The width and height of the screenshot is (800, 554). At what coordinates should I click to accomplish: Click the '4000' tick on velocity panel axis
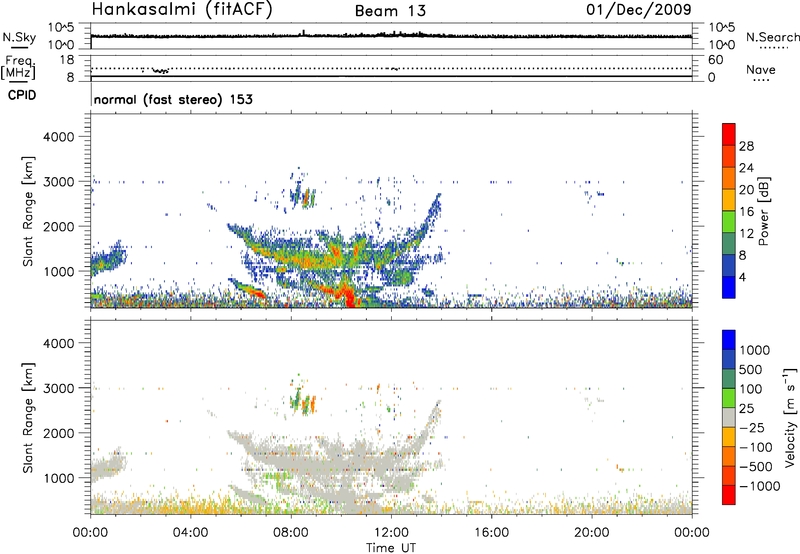coord(58,343)
